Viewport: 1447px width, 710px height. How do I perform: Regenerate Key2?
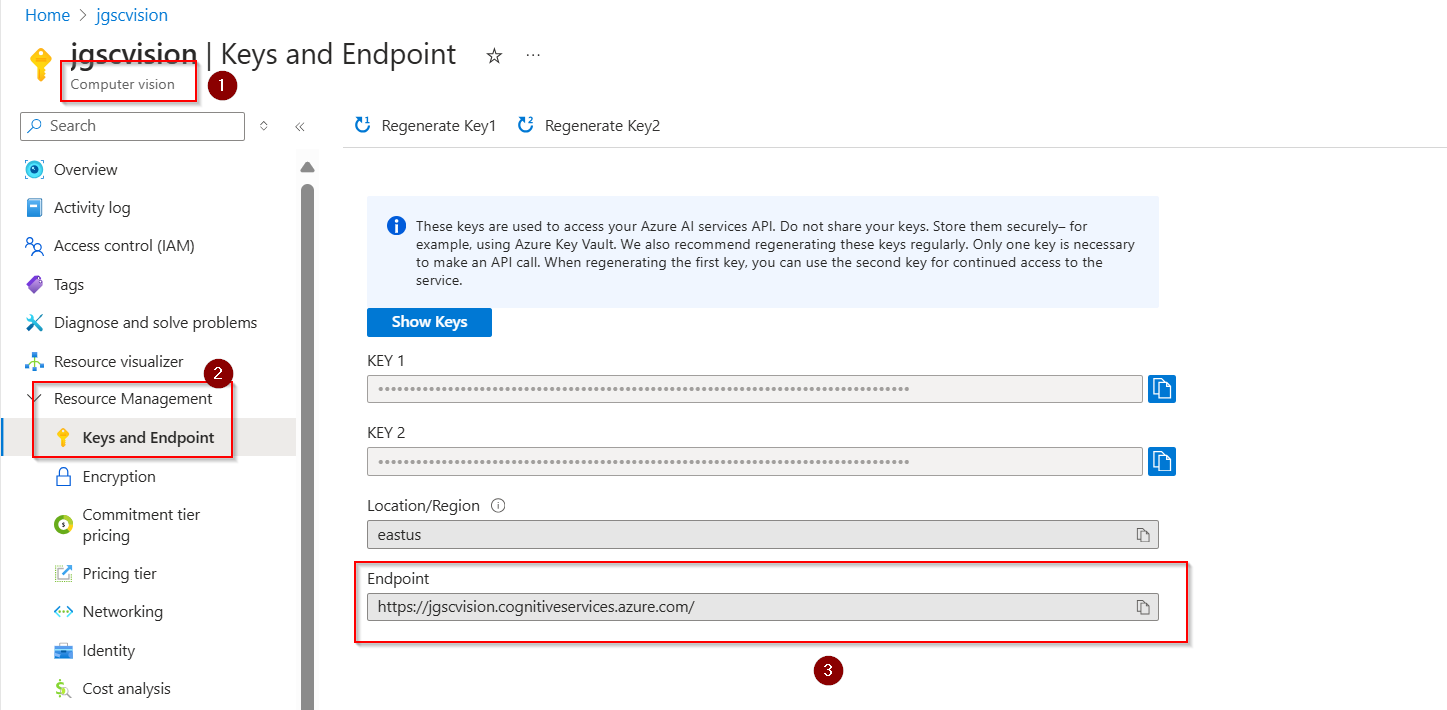pos(588,126)
